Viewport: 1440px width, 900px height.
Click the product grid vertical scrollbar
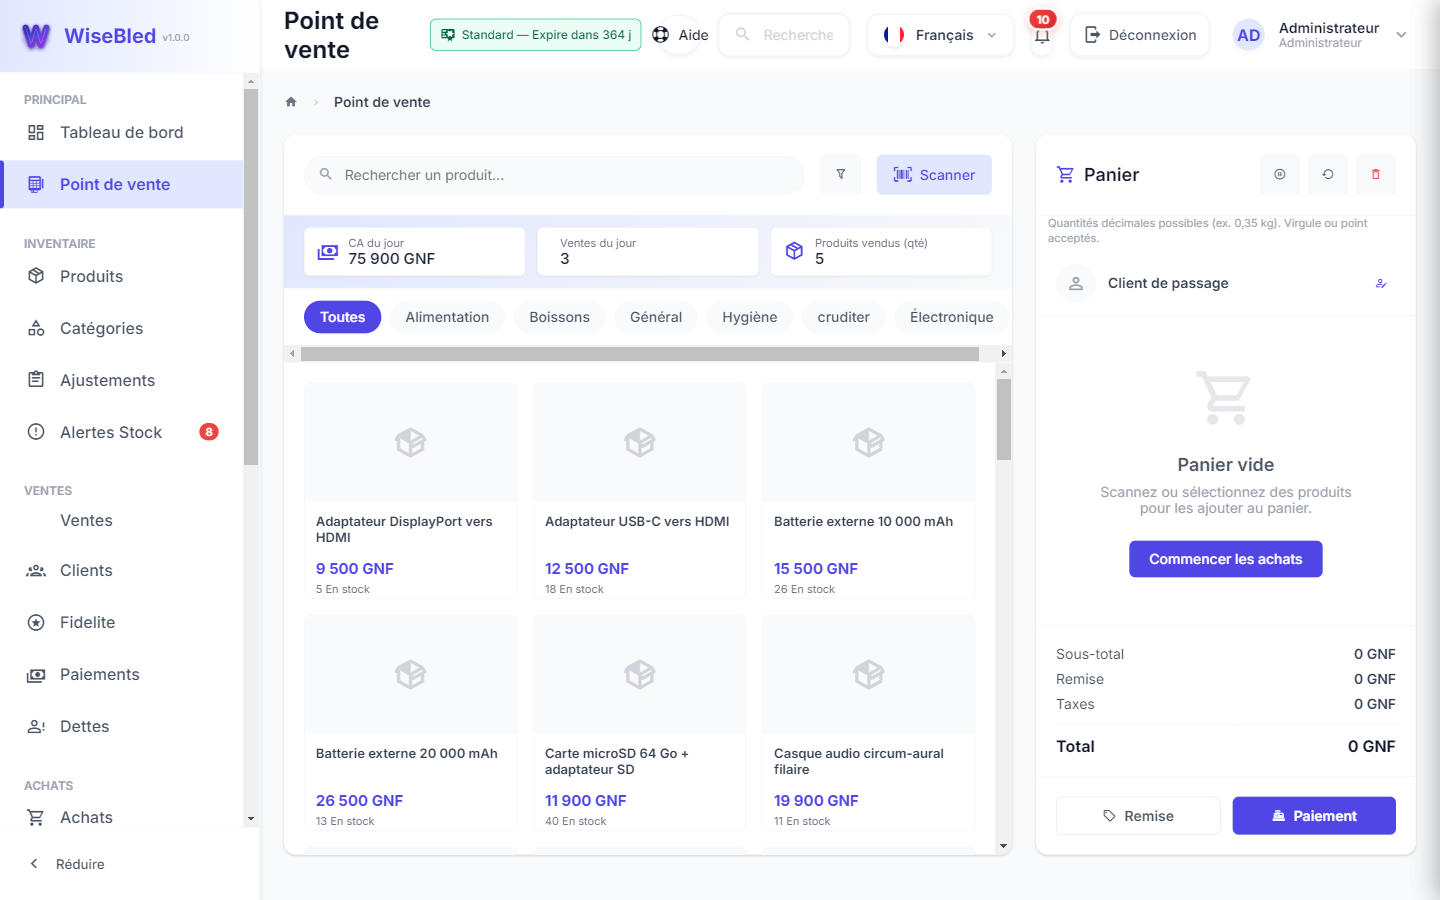point(1004,420)
